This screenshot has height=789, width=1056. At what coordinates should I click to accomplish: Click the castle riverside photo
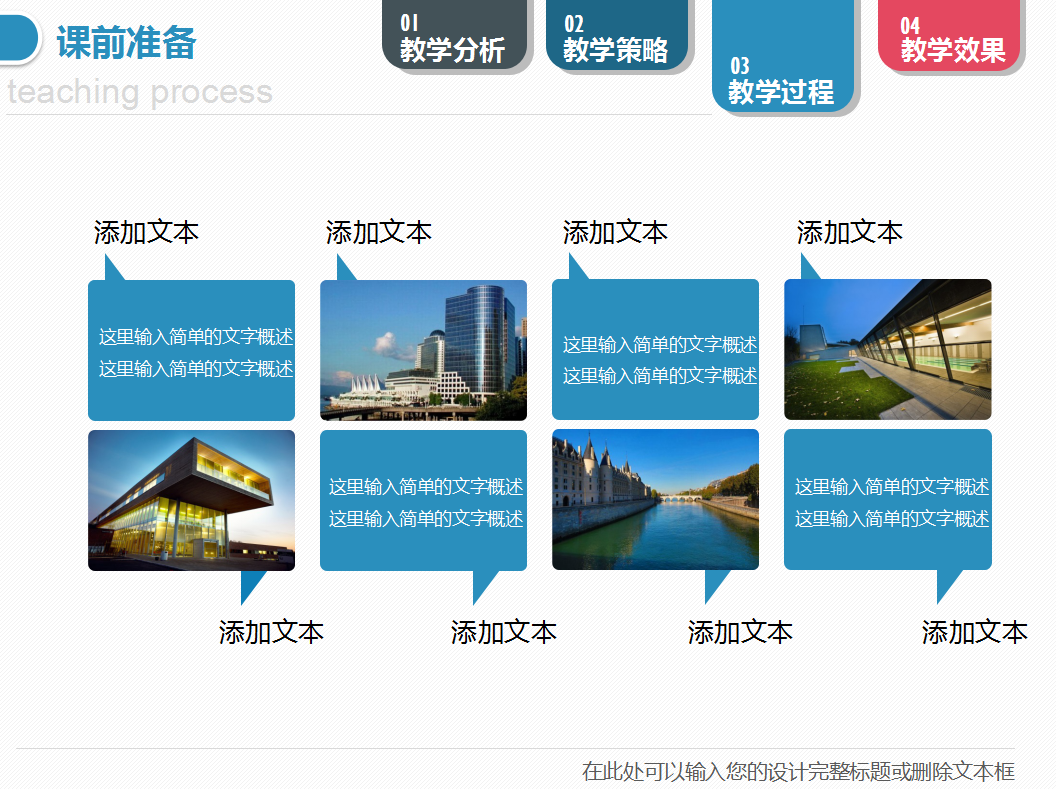coord(655,500)
